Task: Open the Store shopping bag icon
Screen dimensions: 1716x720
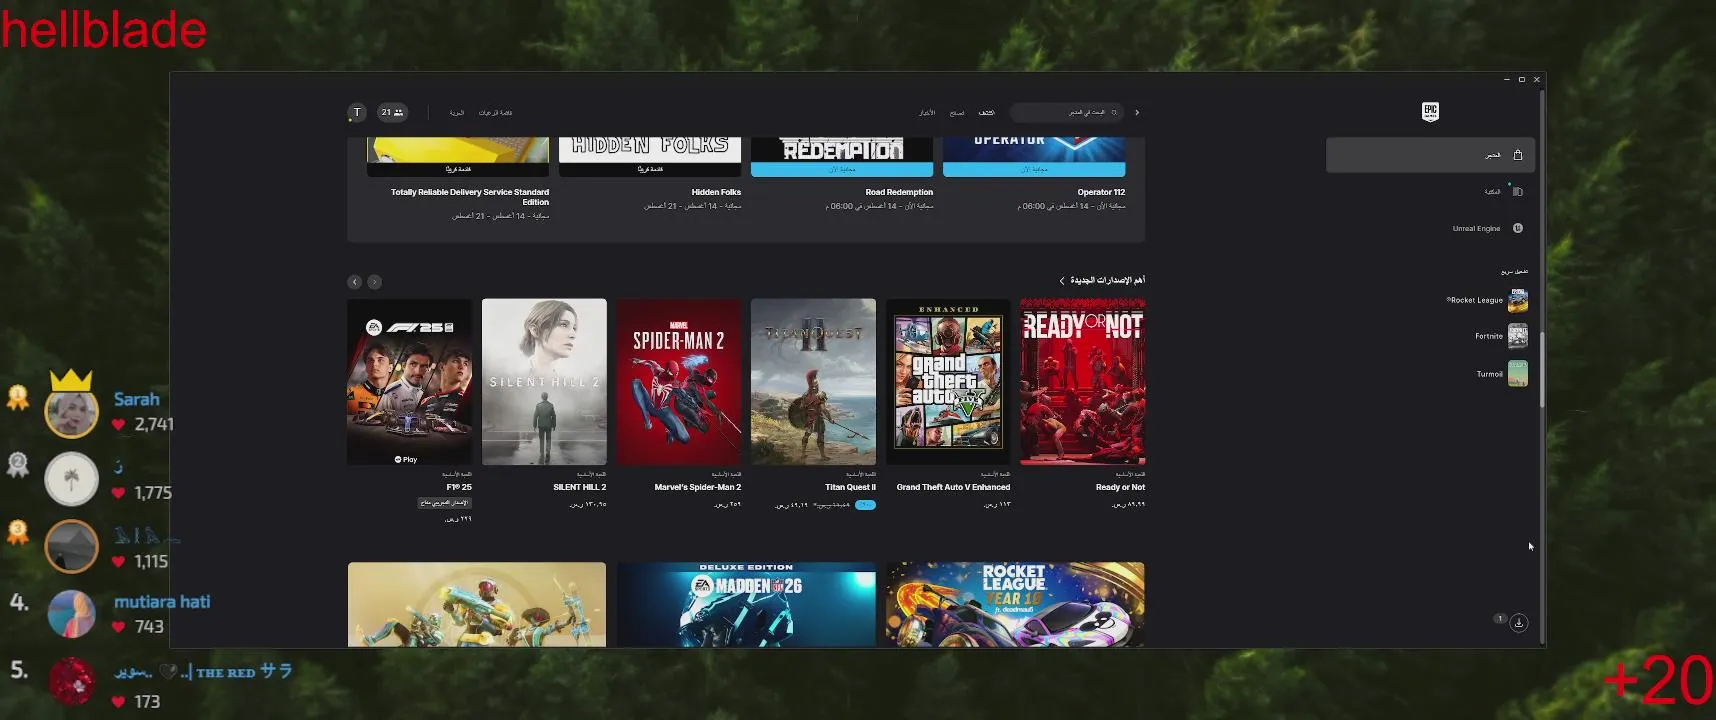Action: coord(1518,155)
